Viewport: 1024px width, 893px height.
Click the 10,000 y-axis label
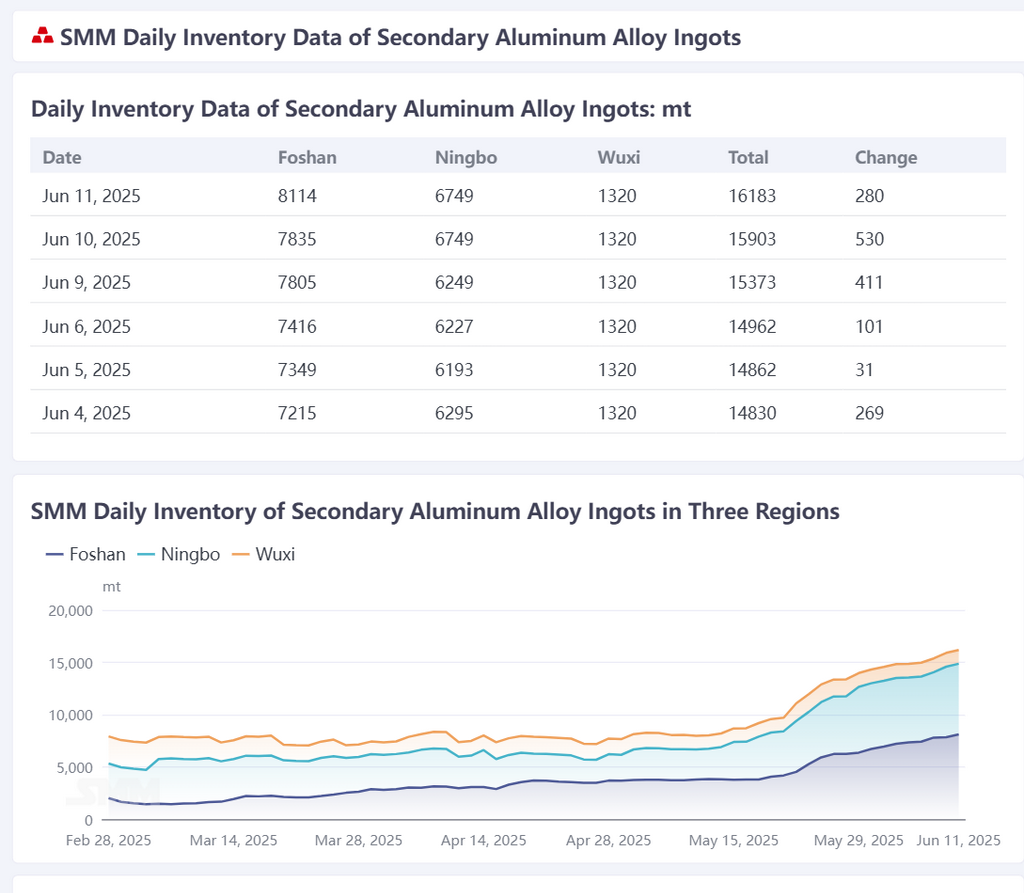71,715
